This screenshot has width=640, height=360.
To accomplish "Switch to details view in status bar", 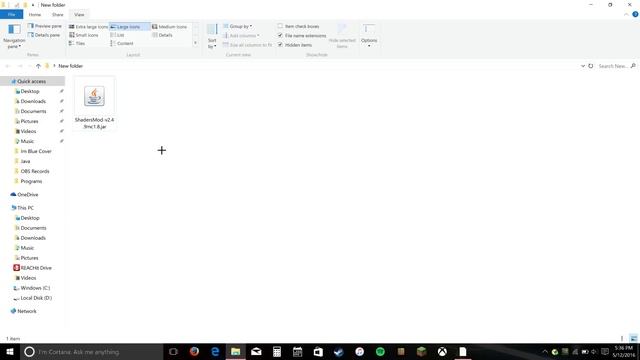I will click(622, 338).
